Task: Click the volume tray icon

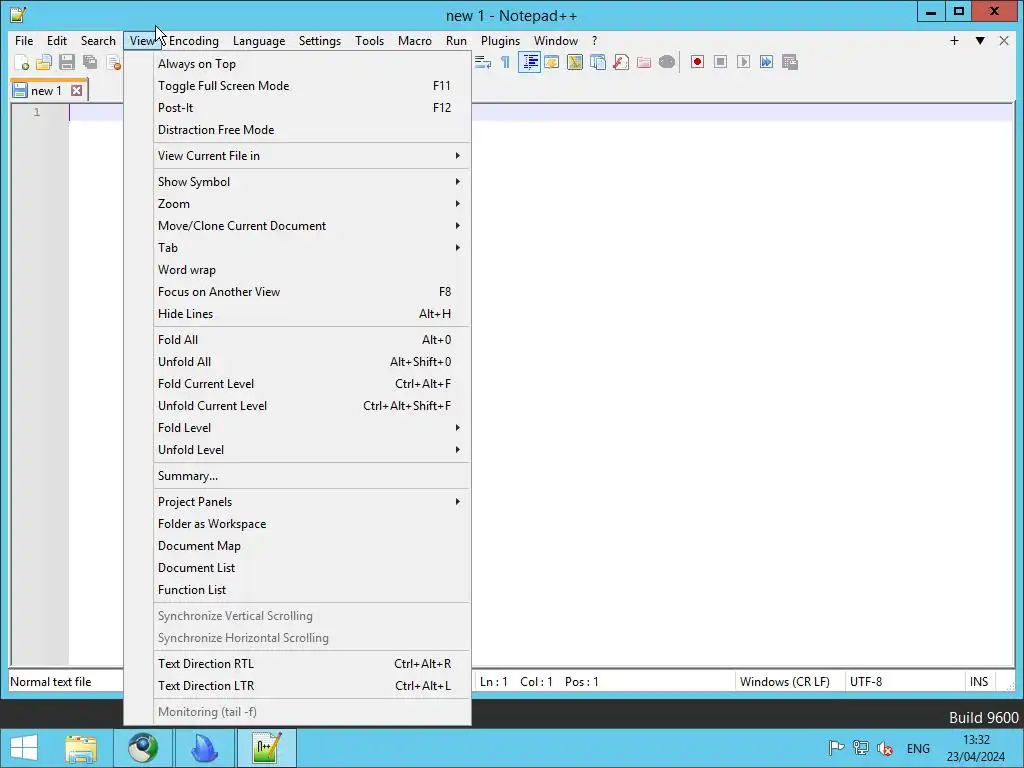Action: coord(885,748)
